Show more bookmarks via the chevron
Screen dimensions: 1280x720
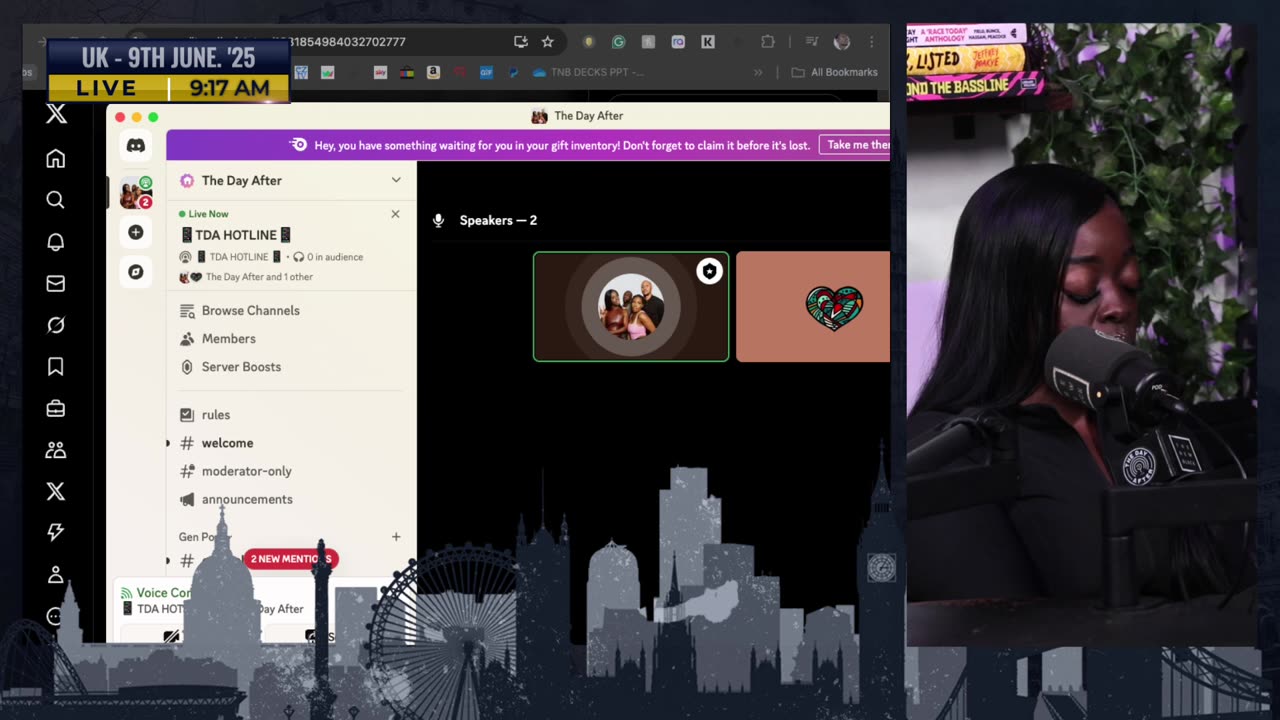758,72
